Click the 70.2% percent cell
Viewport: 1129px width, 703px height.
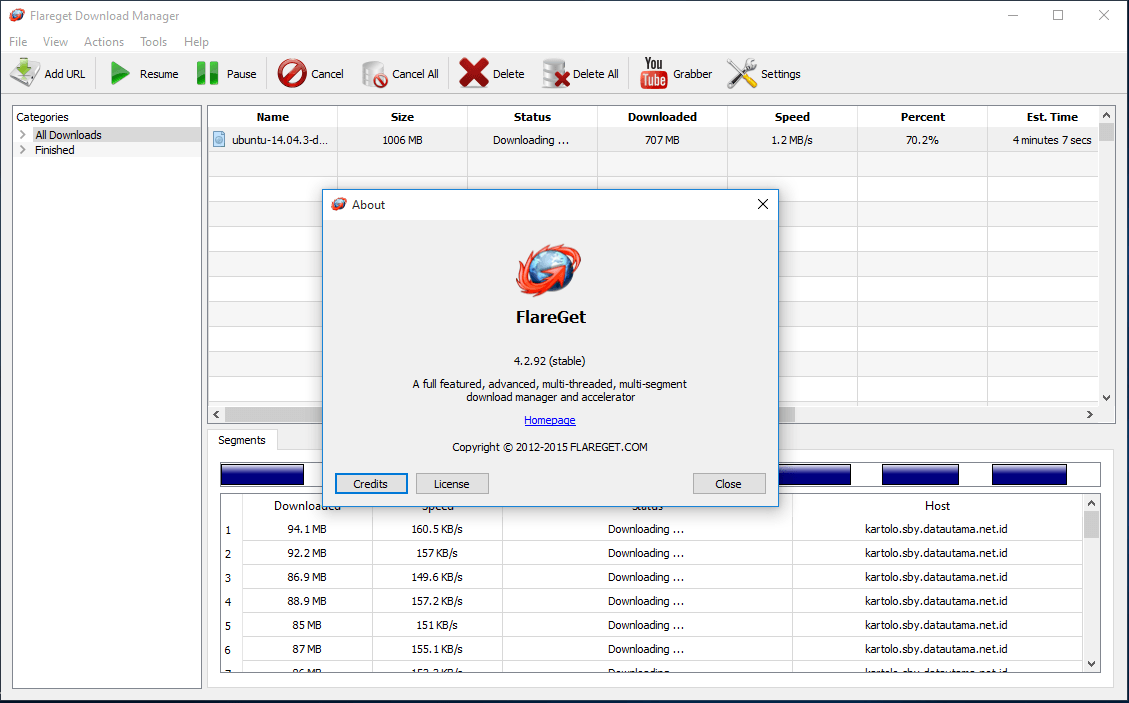click(x=922, y=140)
